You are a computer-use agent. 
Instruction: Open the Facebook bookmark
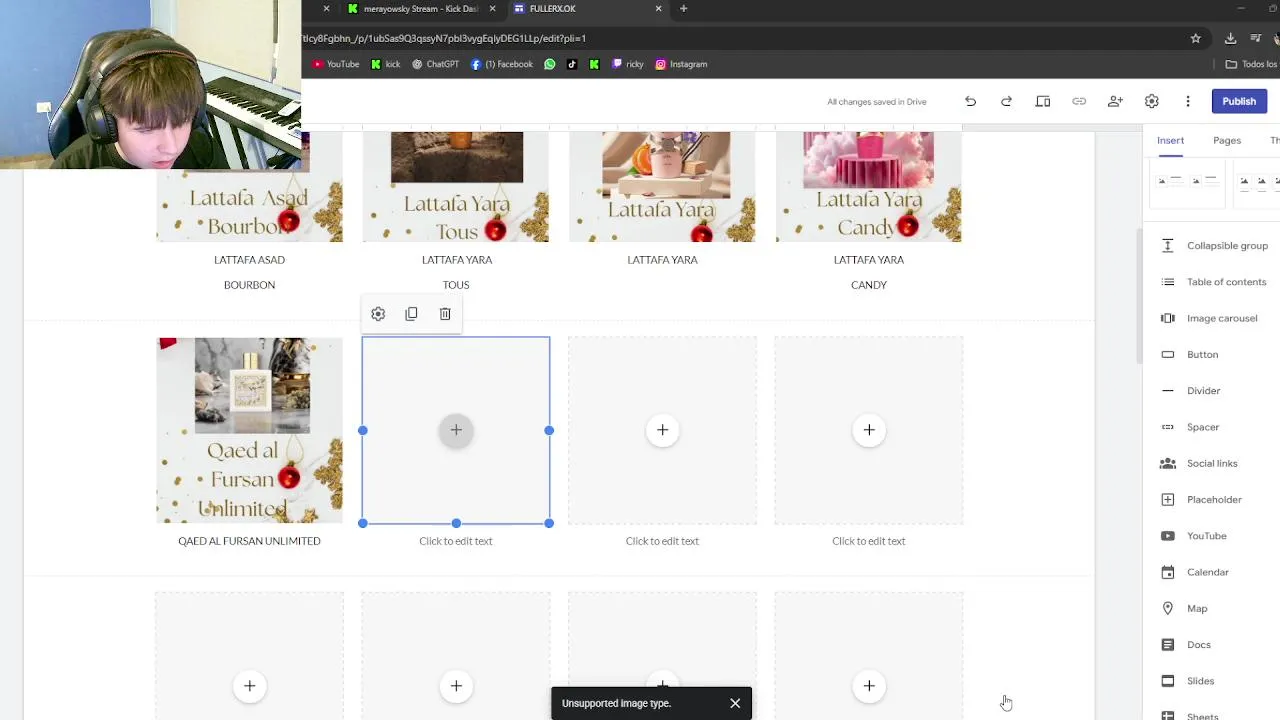tap(502, 64)
